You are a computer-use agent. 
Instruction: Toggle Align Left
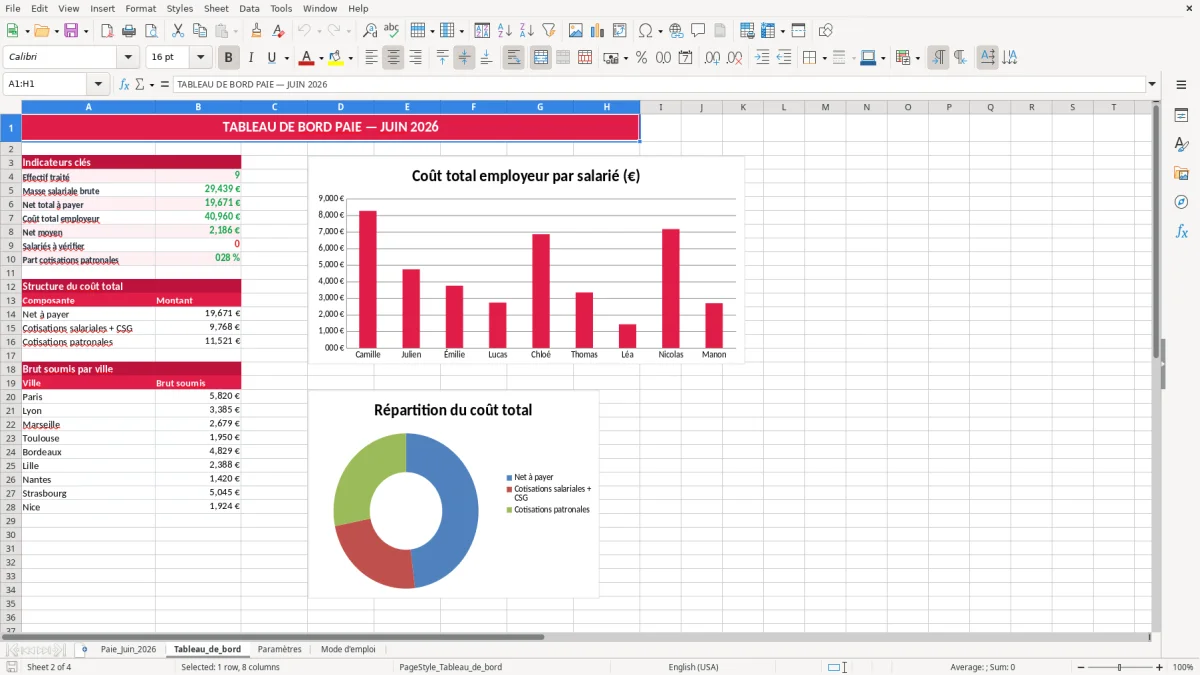click(371, 58)
